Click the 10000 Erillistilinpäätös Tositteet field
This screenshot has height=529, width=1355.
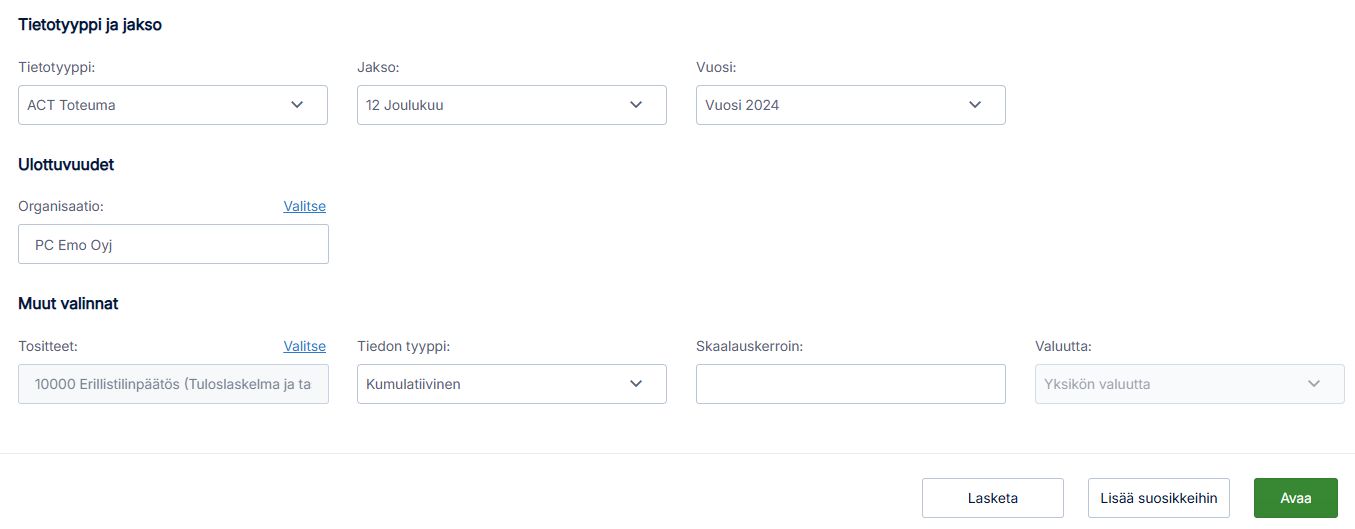coord(173,384)
